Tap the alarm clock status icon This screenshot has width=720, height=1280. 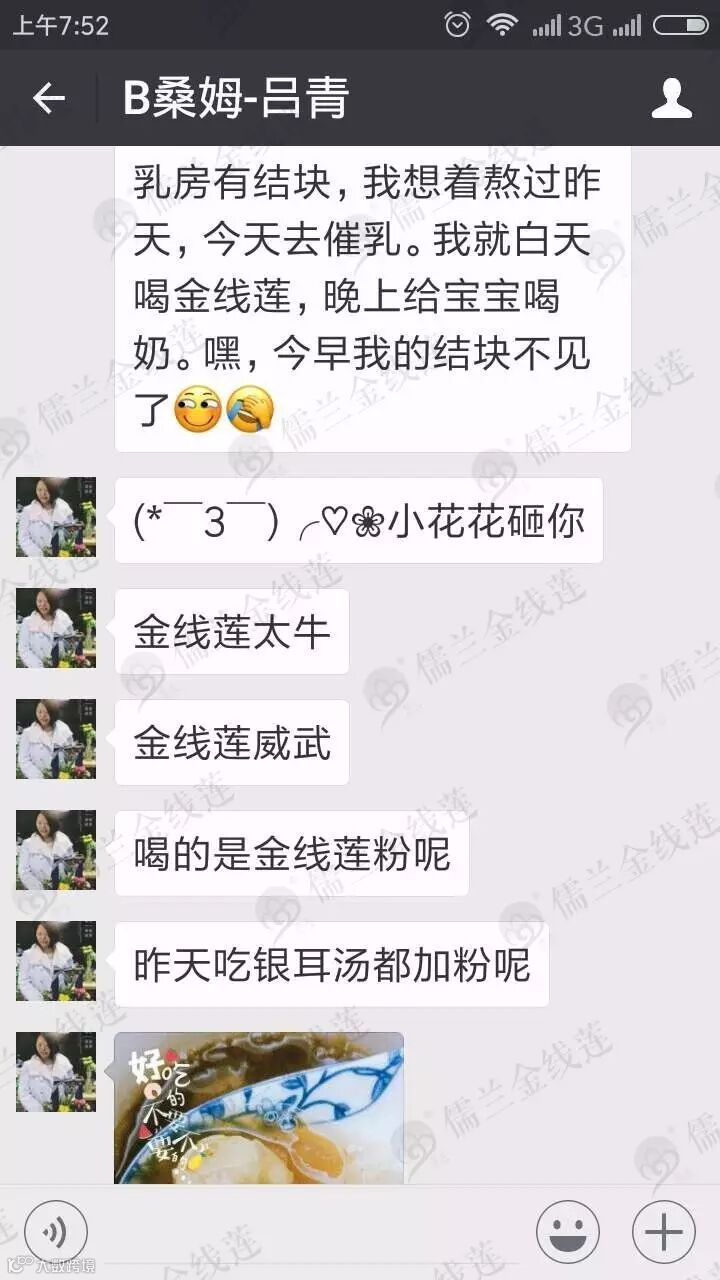(x=457, y=25)
